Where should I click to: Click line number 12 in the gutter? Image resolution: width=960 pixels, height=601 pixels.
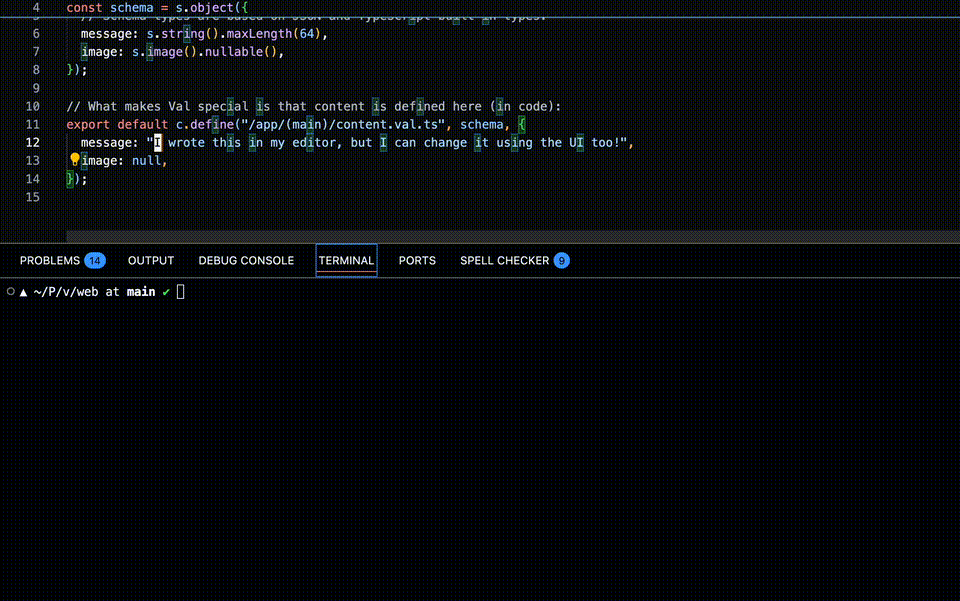coord(32,142)
